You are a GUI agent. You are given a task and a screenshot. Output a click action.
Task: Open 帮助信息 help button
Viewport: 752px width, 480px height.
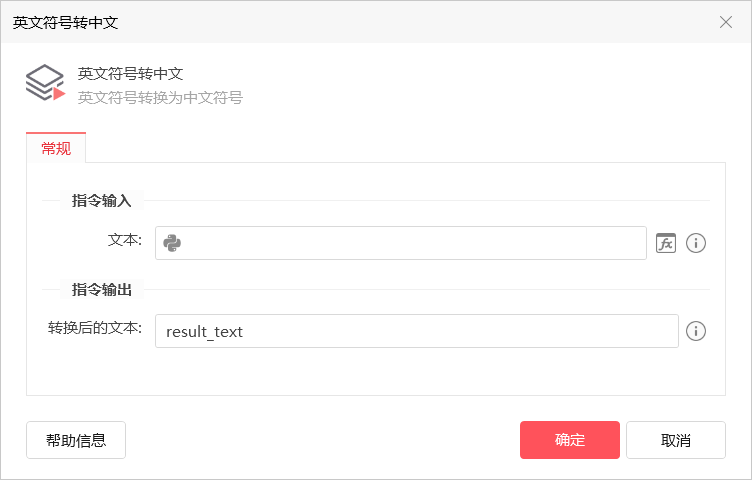[76, 440]
